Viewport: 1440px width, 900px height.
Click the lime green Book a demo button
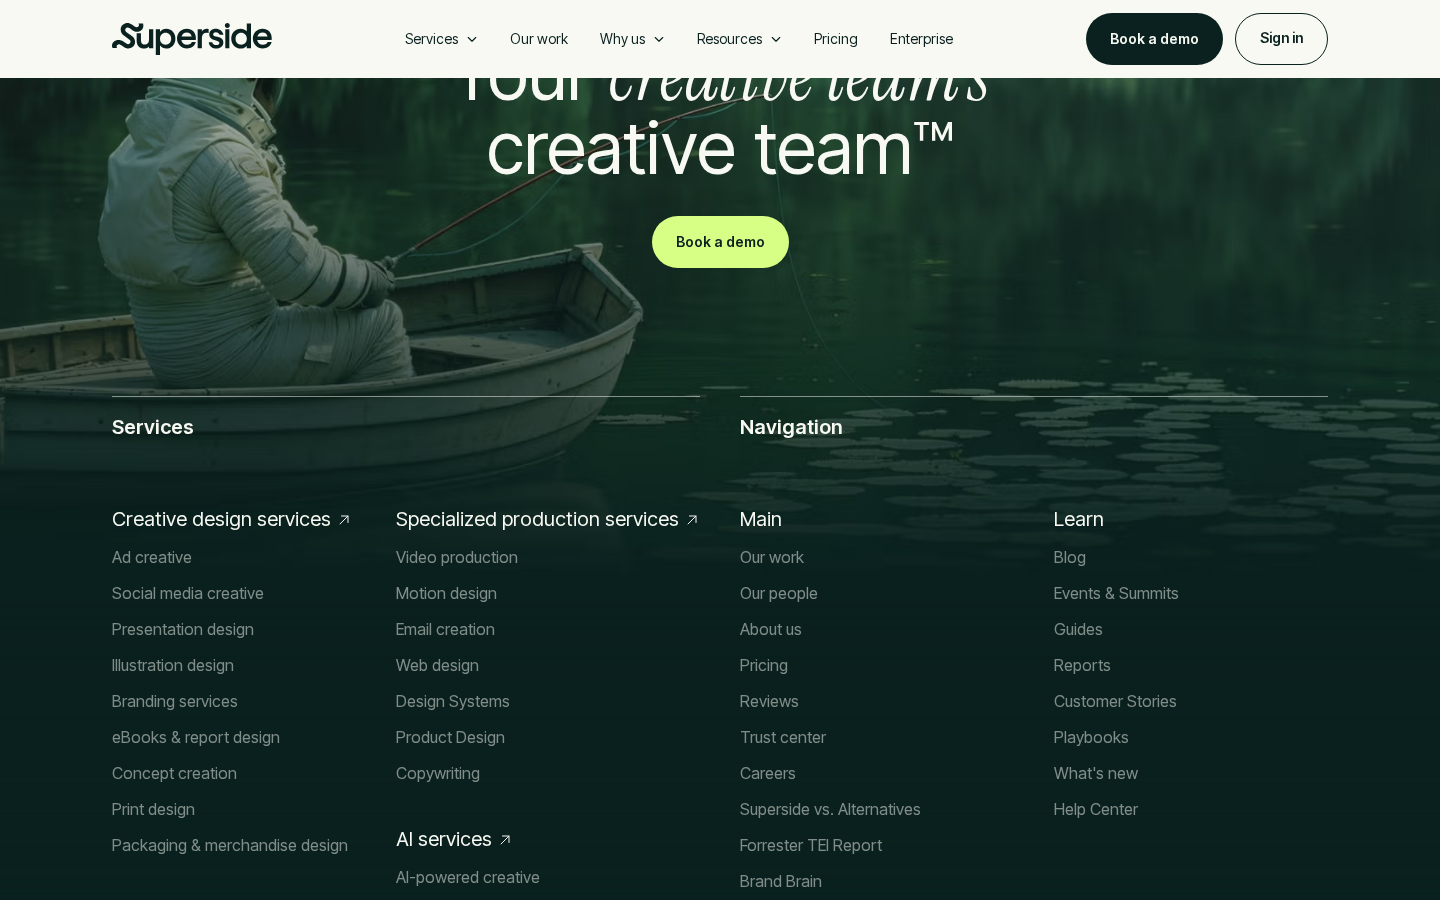720,242
